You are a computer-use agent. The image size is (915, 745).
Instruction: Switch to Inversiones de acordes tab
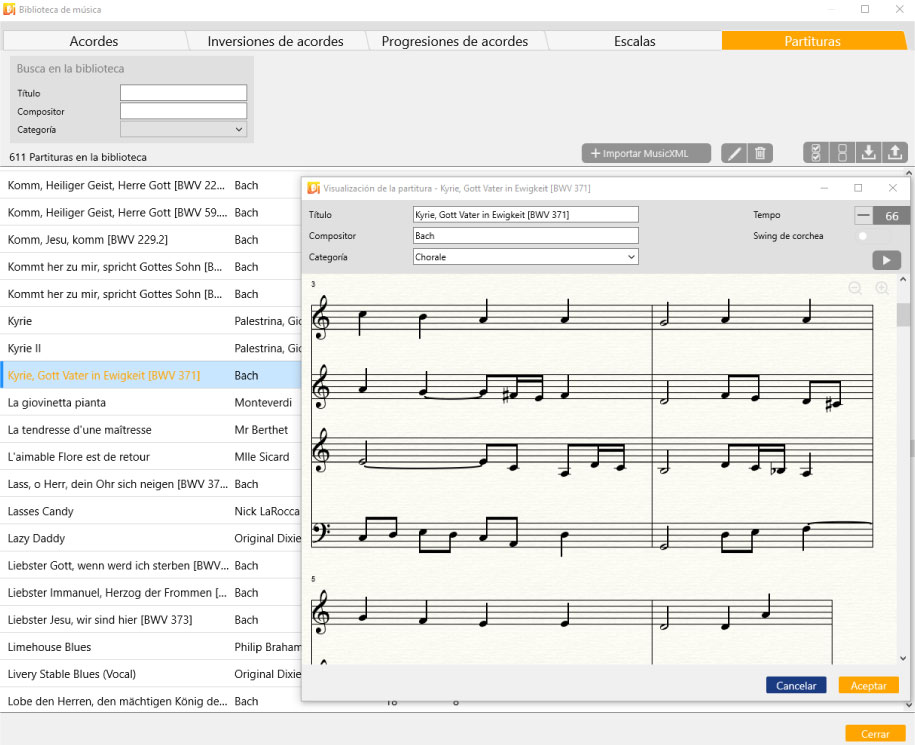click(275, 41)
